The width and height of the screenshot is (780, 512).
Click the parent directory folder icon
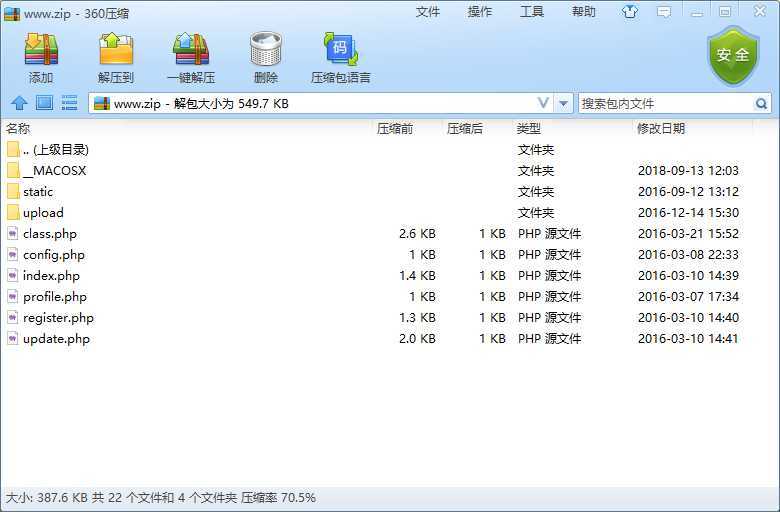pos(13,149)
